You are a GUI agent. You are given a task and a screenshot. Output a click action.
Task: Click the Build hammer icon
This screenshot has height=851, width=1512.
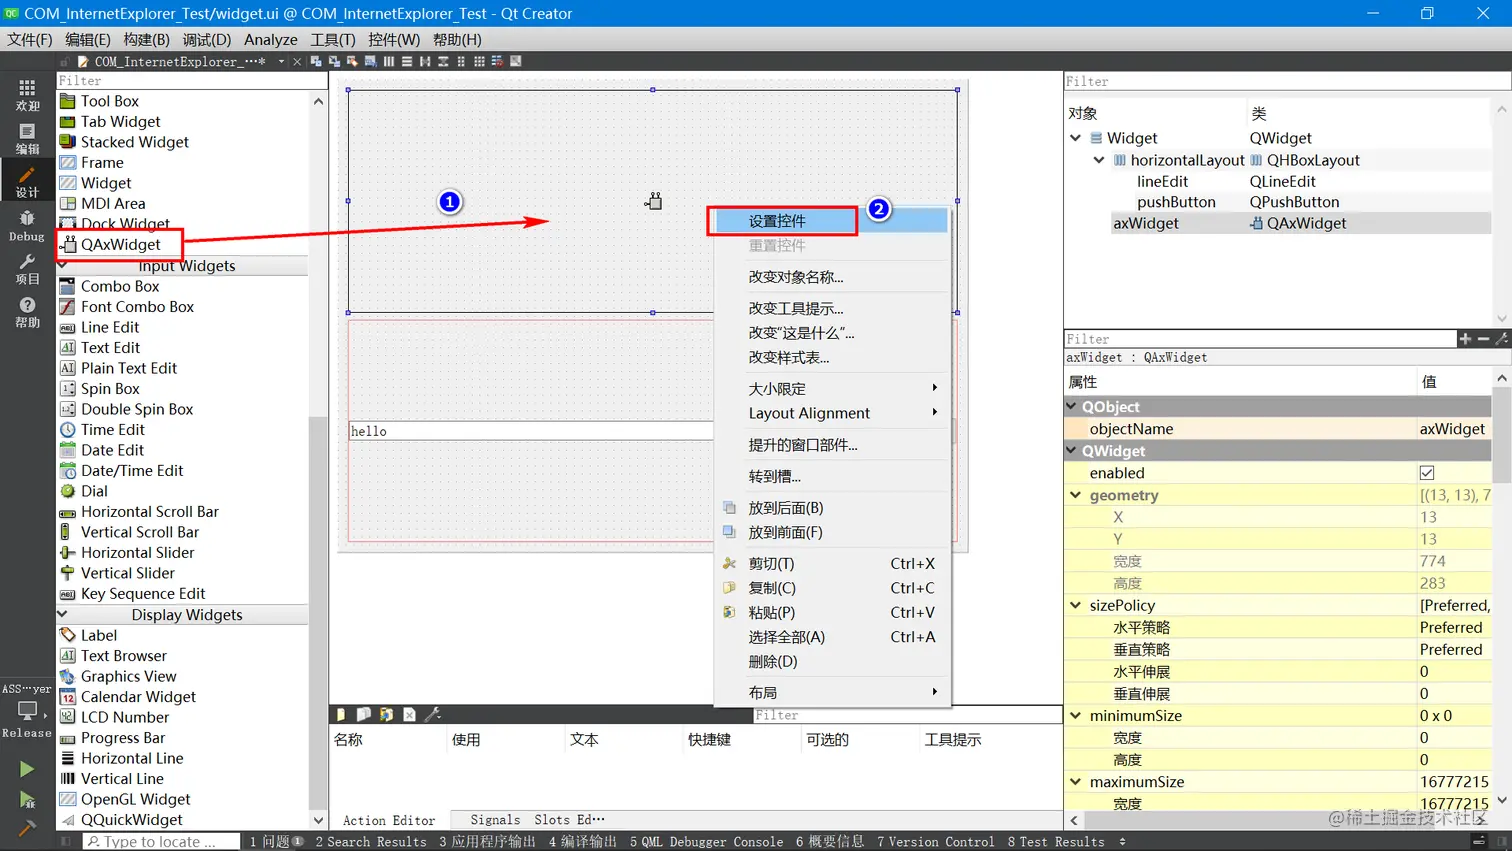pyautogui.click(x=27, y=828)
